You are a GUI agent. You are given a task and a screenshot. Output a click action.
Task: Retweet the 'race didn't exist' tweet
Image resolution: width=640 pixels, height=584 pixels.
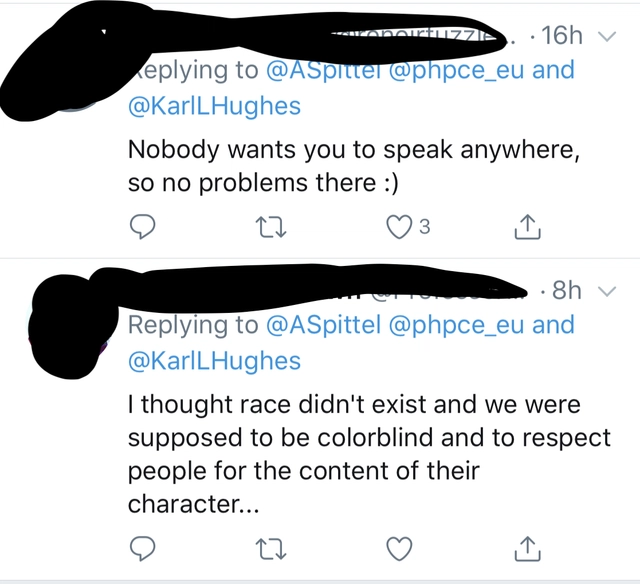point(271,549)
